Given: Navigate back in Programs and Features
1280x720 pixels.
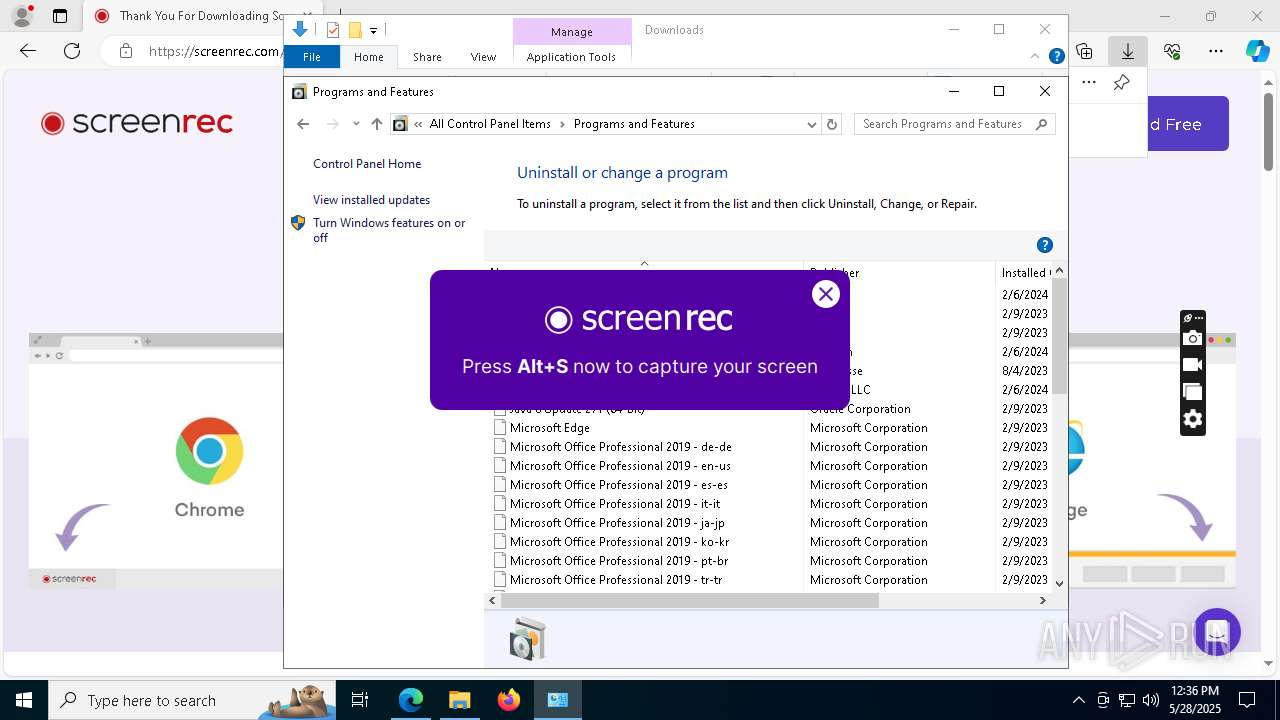Looking at the screenshot, I should 303,124.
